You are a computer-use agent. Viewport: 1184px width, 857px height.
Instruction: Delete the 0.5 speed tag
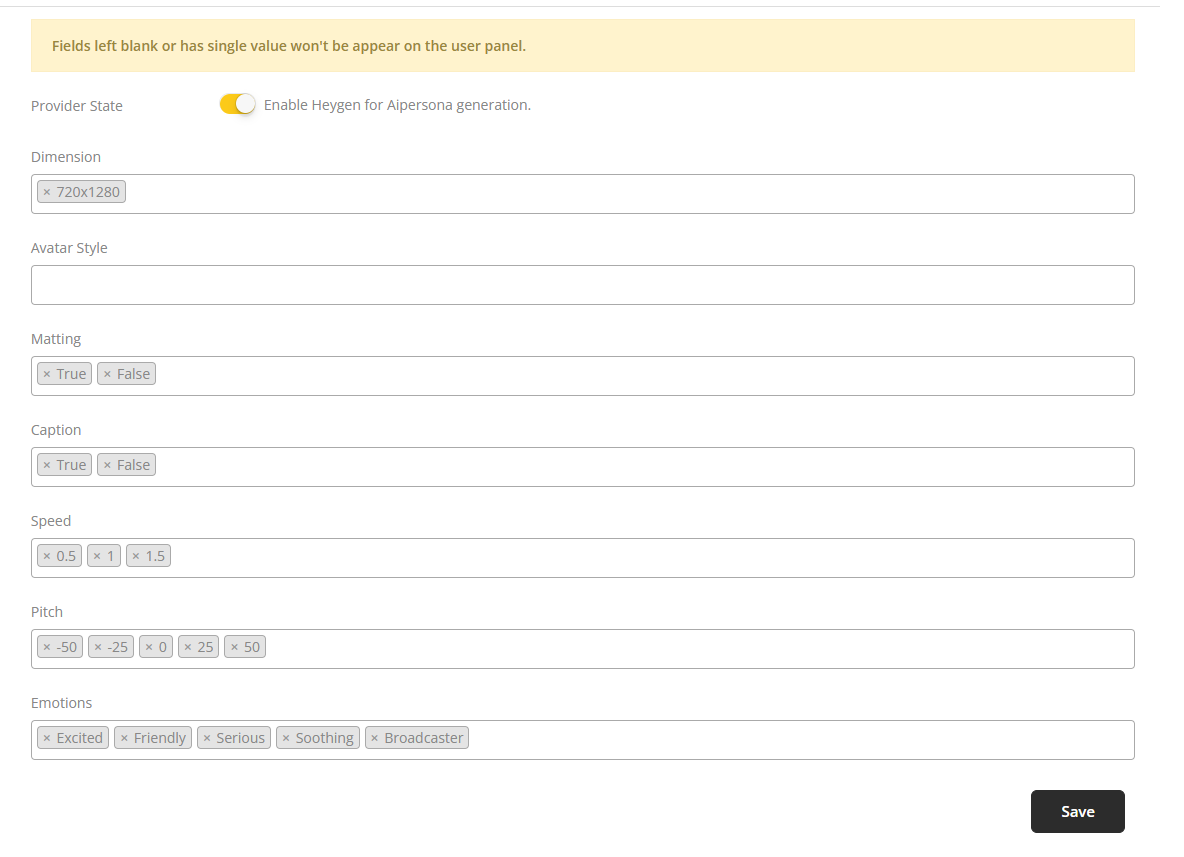point(46,556)
